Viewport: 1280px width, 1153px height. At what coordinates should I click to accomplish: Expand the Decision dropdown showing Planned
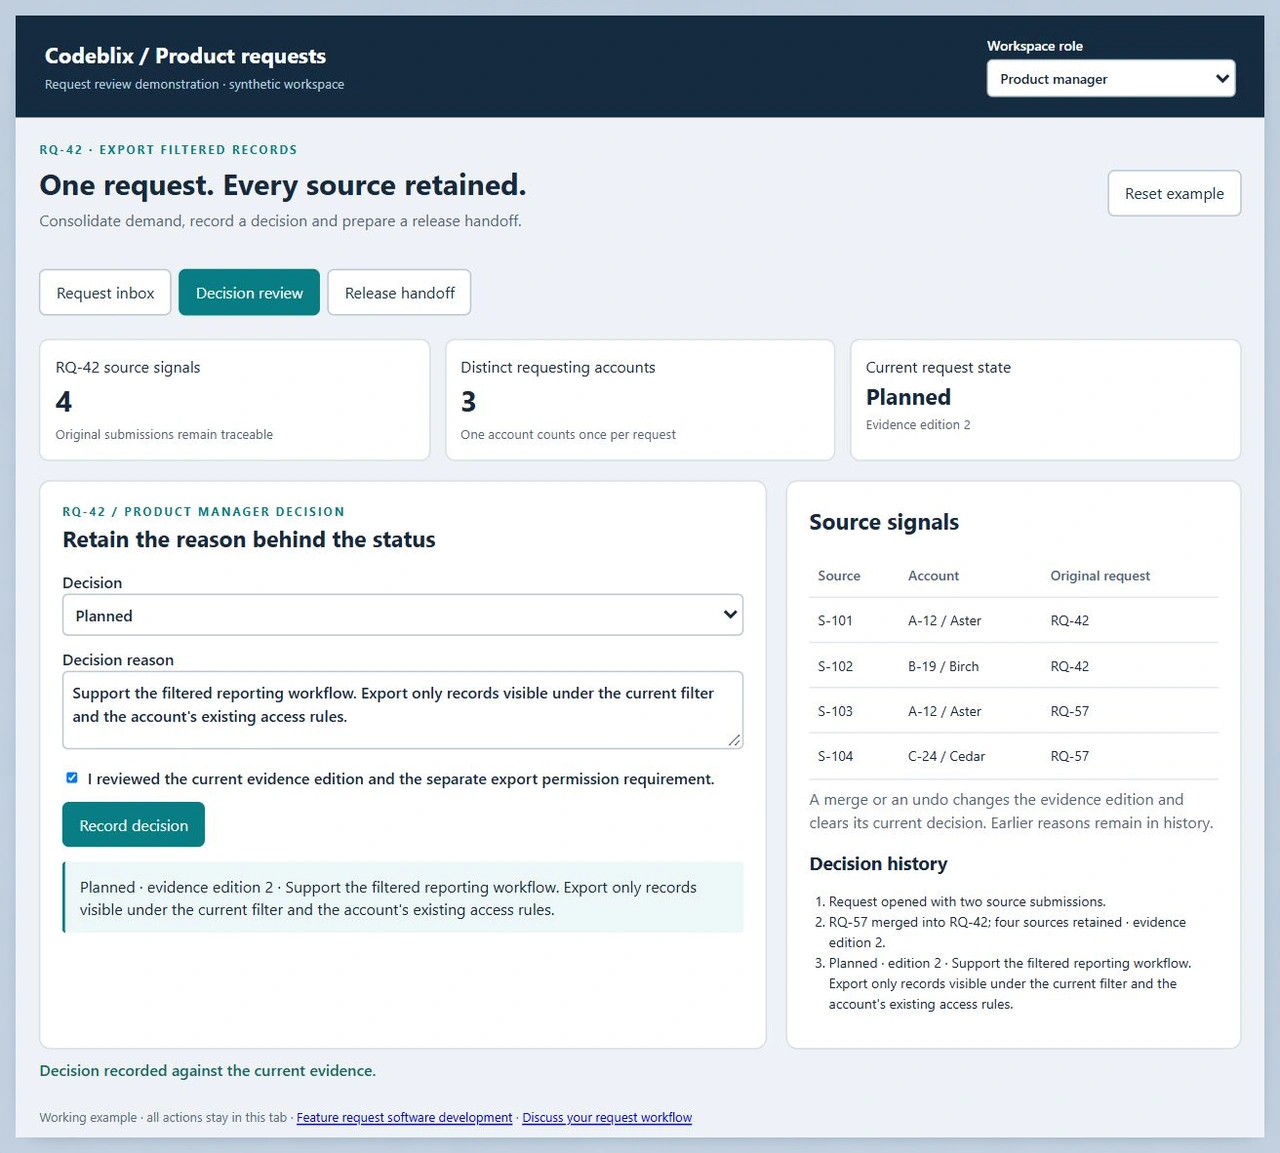[x=402, y=615]
